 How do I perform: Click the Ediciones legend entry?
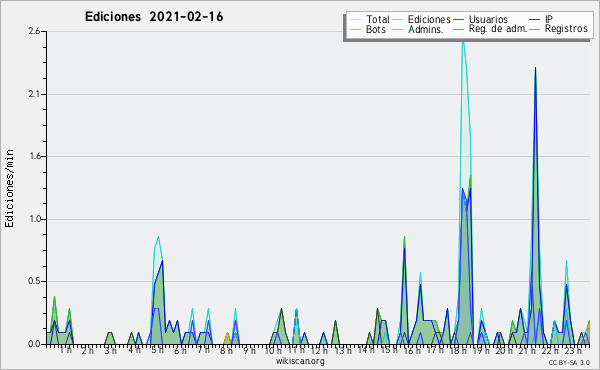[x=422, y=19]
